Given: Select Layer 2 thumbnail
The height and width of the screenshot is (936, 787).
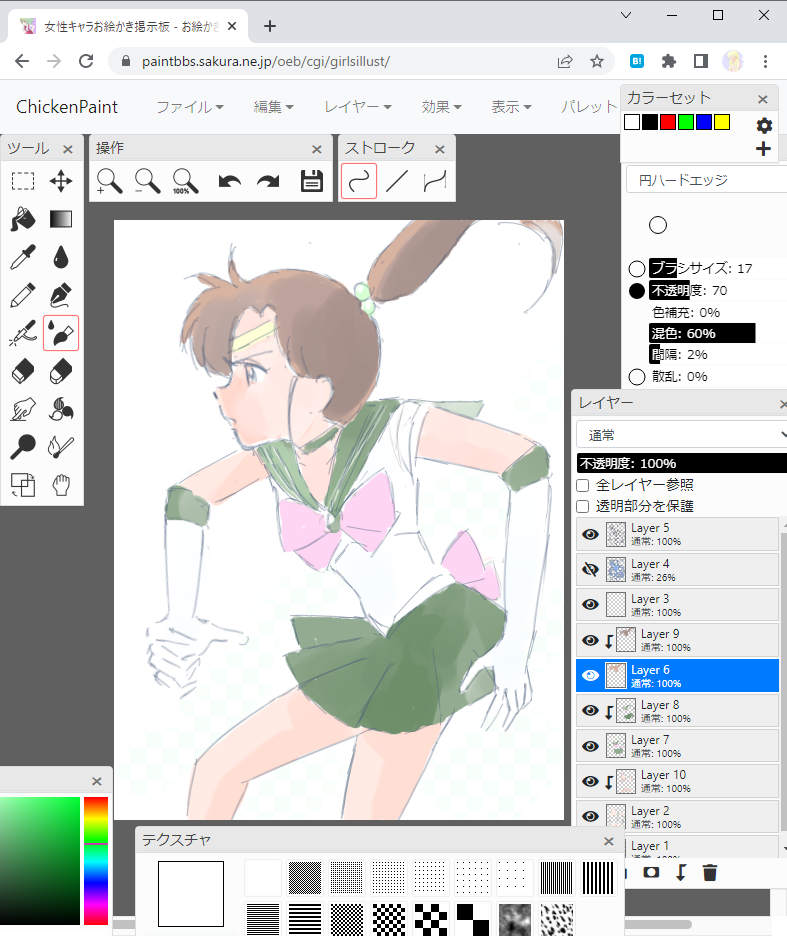Looking at the screenshot, I should (616, 816).
